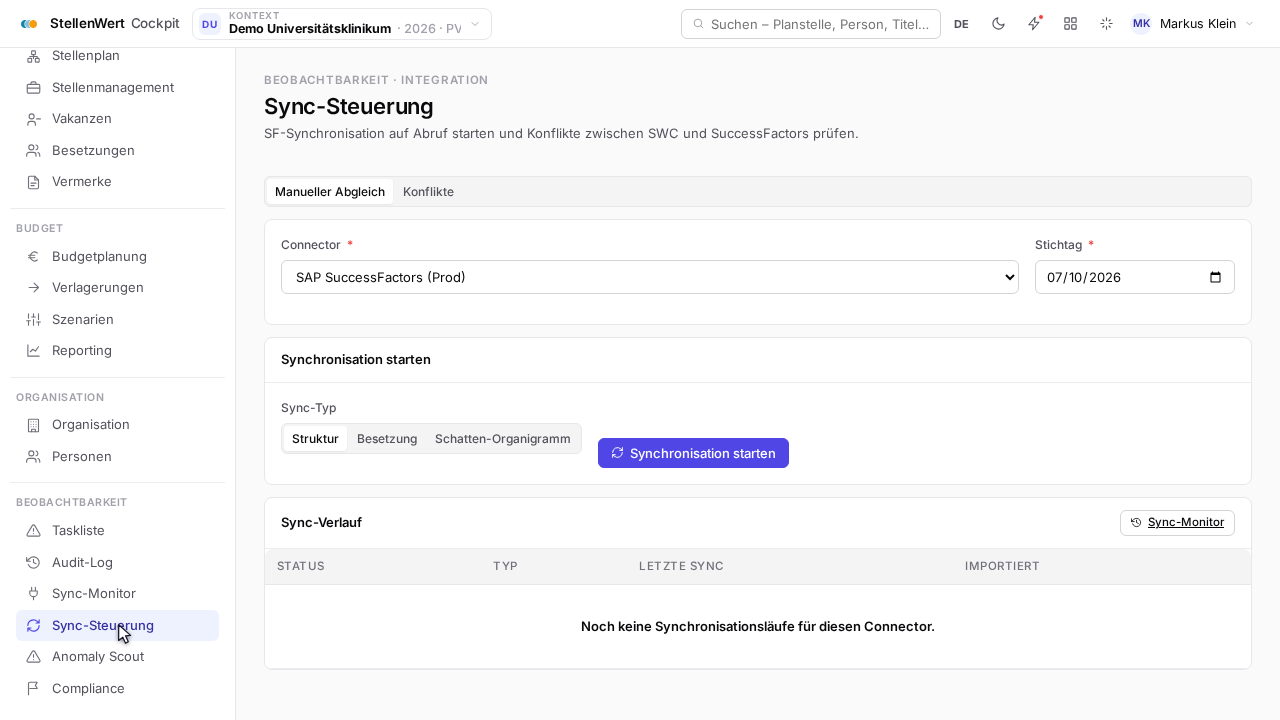Switch to the Manueller Abgleich tab
This screenshot has width=1280, height=720.
point(330,192)
